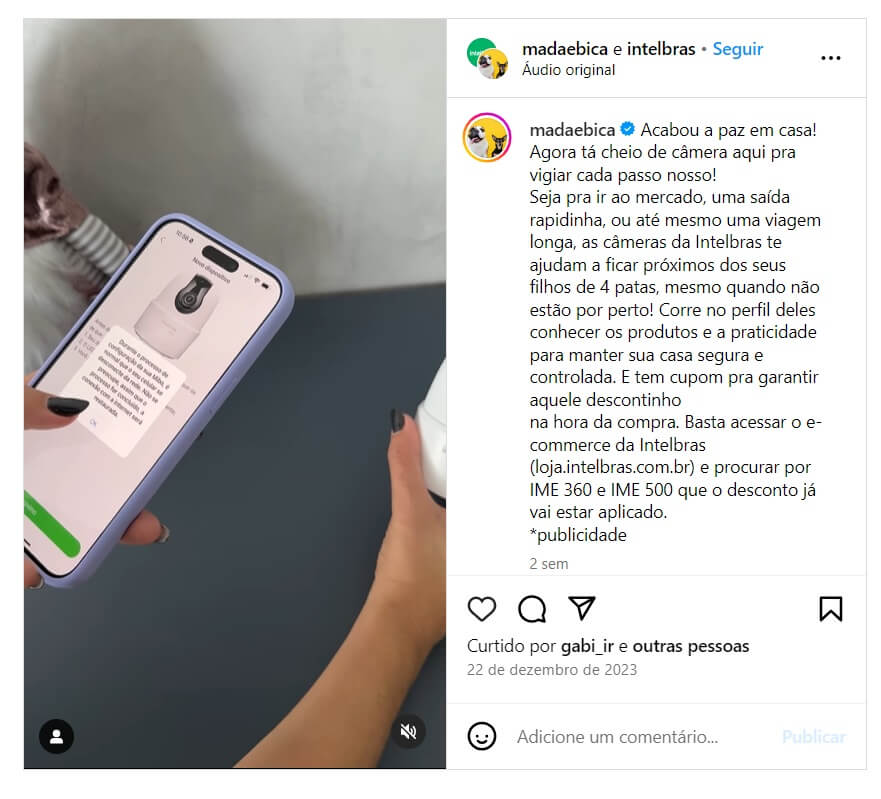This screenshot has height=799, width=881.
Task: Share post via paper plane icon
Action: (x=582, y=608)
